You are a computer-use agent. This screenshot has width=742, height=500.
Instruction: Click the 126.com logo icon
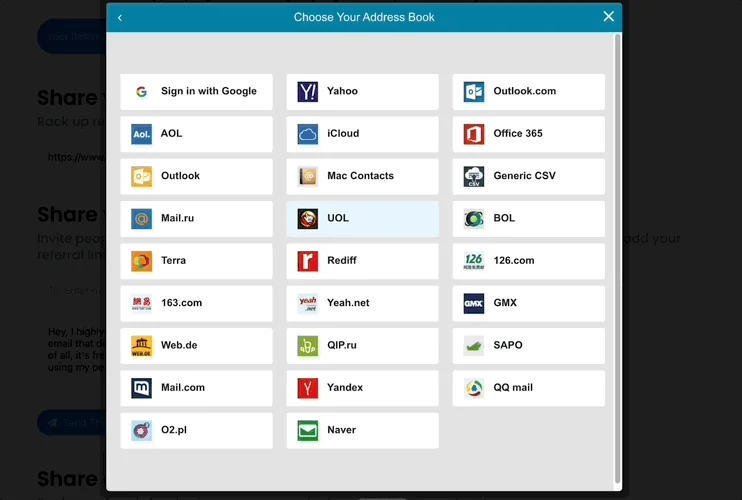coord(474,261)
